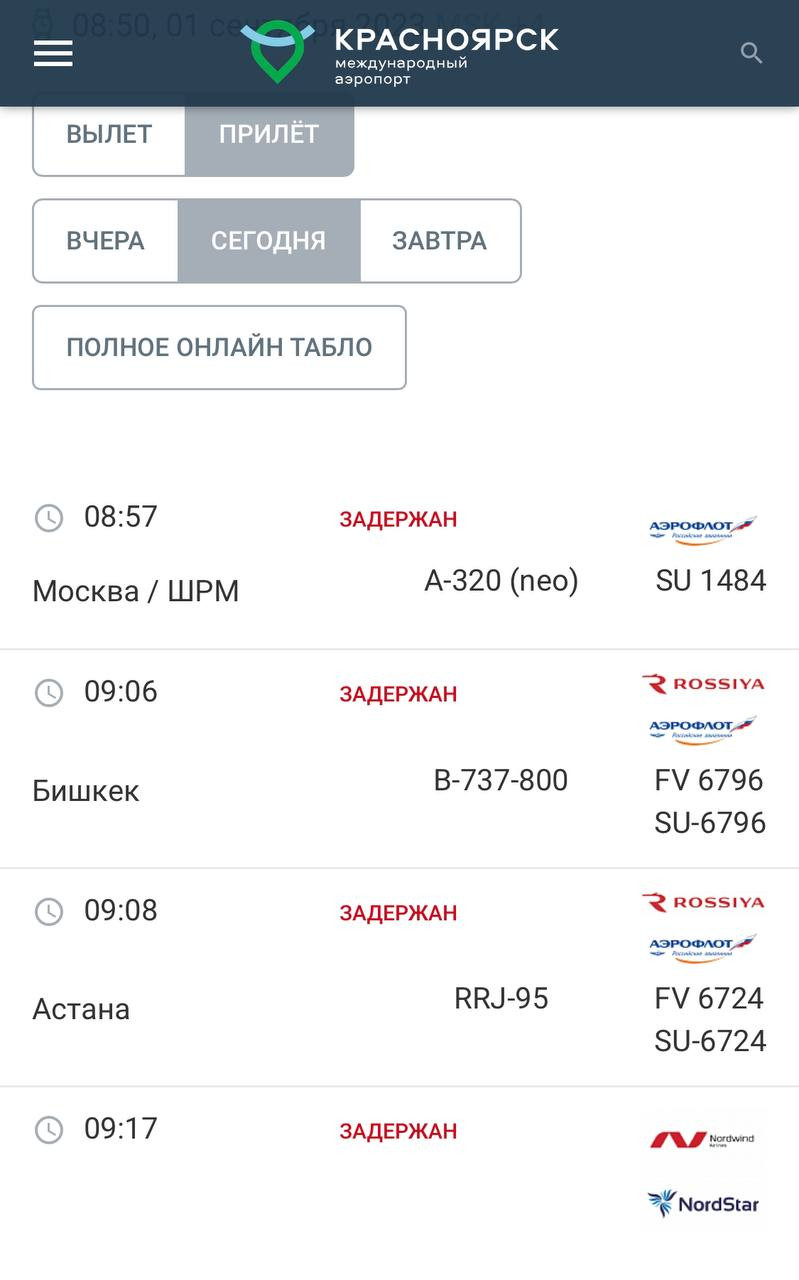Click the Nordwind Airlines logo
Image resolution: width=799 pixels, height=1280 pixels.
point(703,1139)
